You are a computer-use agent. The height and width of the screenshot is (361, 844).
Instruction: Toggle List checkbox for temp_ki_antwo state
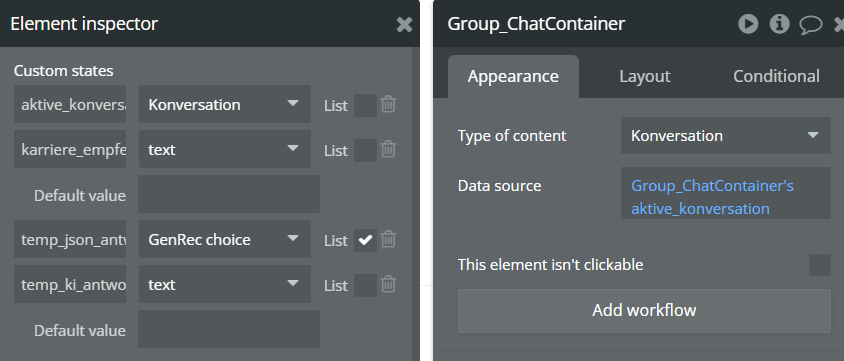tap(365, 285)
